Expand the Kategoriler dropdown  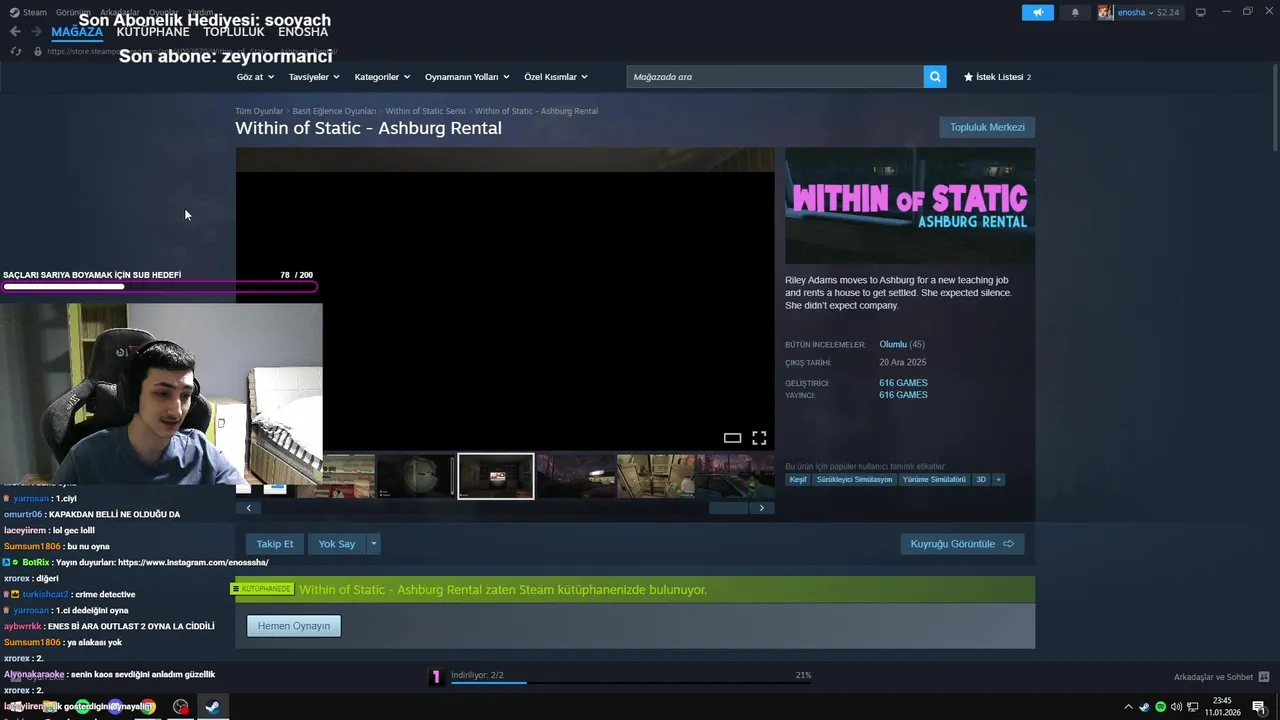(x=383, y=77)
